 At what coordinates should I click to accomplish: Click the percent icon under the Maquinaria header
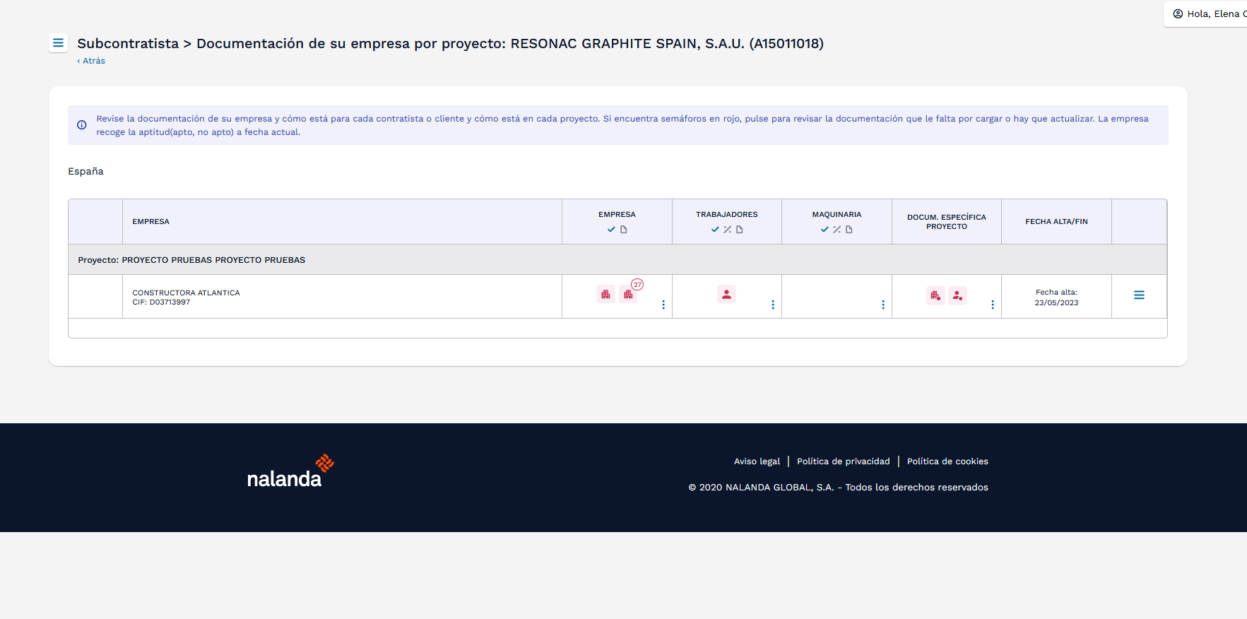coord(837,230)
